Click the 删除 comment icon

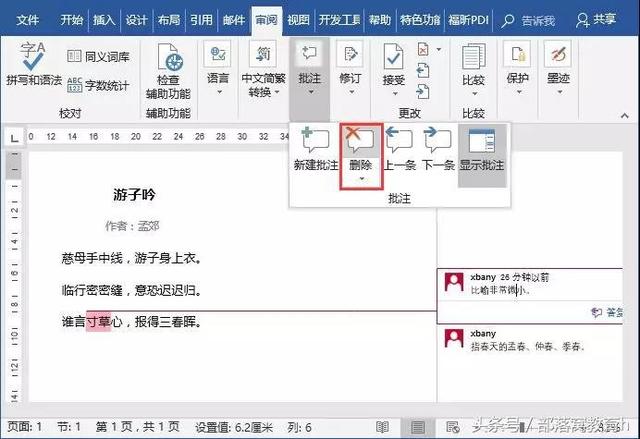(x=360, y=141)
